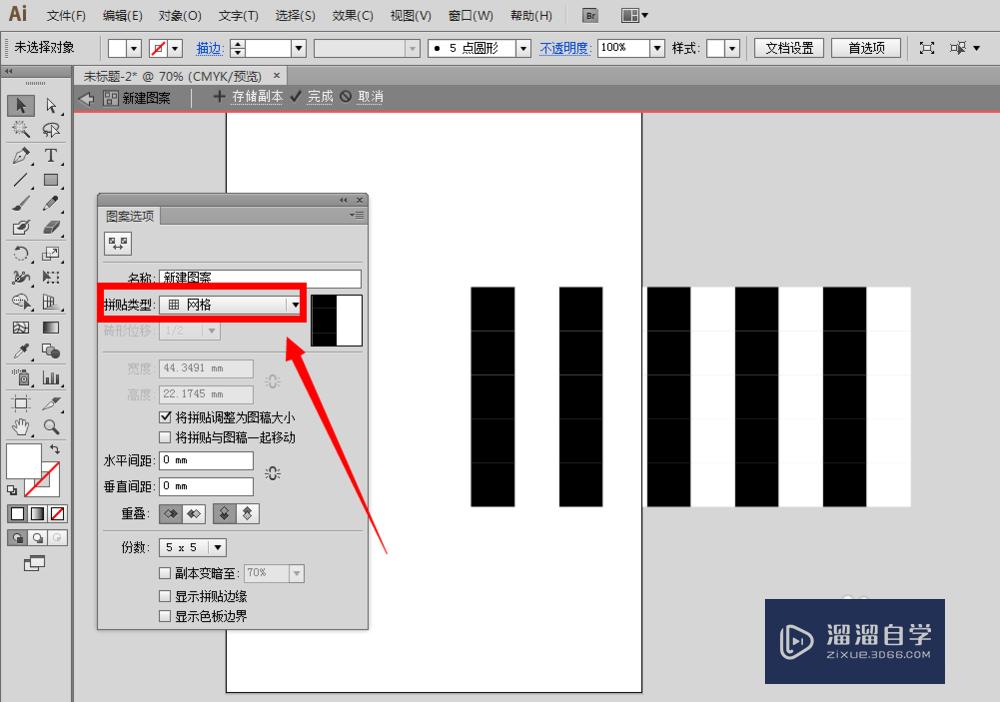Select the Direct Selection tool

tap(51, 105)
